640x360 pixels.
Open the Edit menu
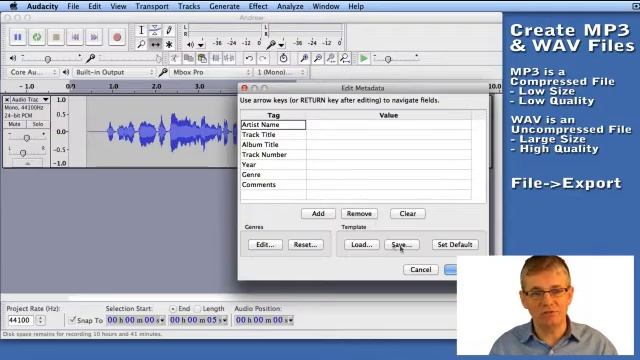pyautogui.click(x=94, y=7)
